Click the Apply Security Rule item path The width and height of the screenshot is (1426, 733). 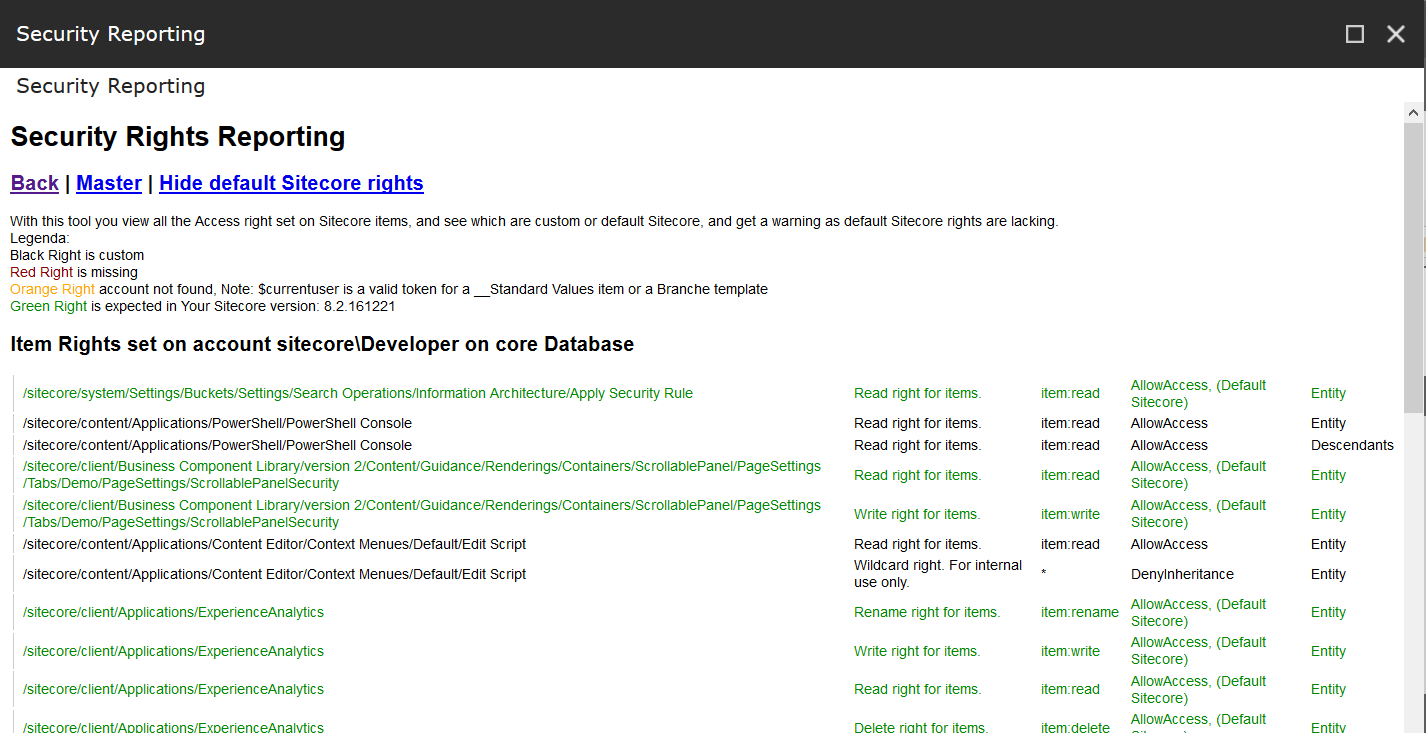tap(358, 393)
